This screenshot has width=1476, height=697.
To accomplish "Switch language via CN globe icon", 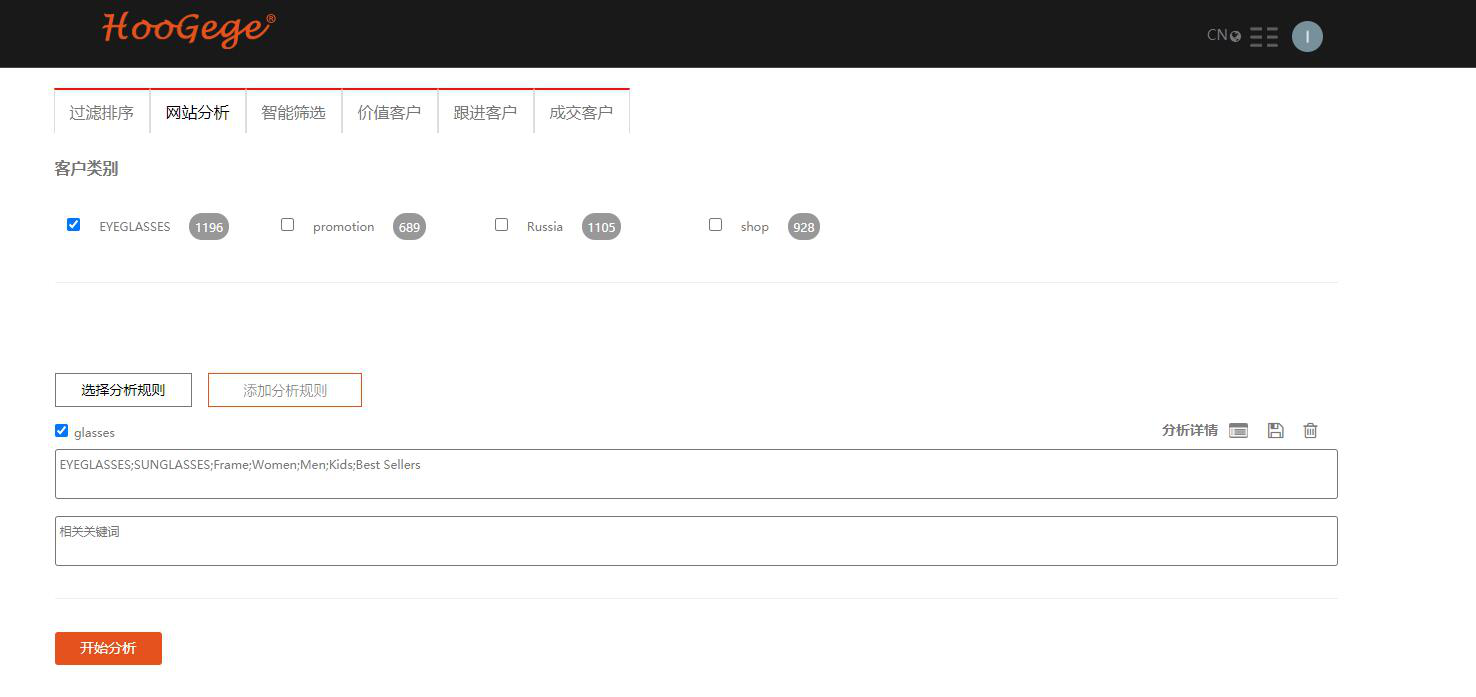I will (1224, 36).
